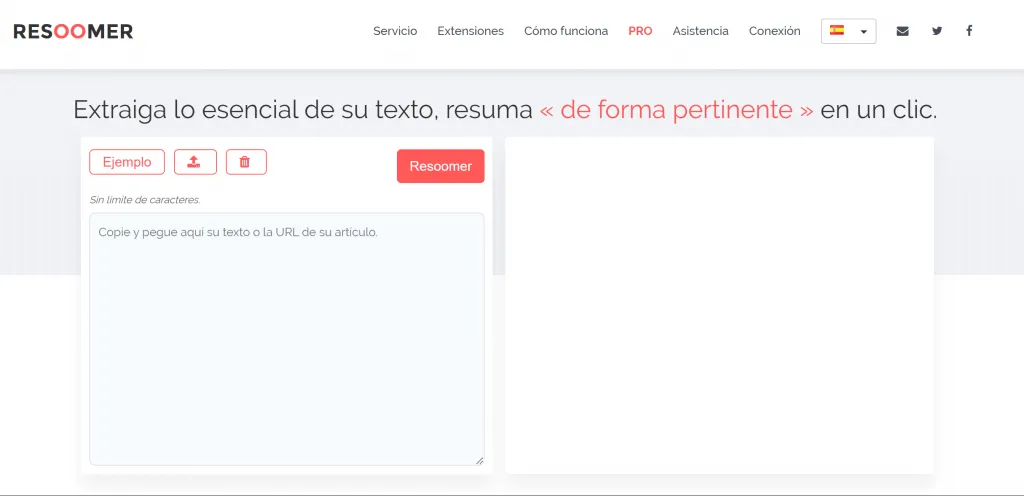Click the RESOOMER logo
Viewport: 1024px width, 496px height.
(73, 31)
